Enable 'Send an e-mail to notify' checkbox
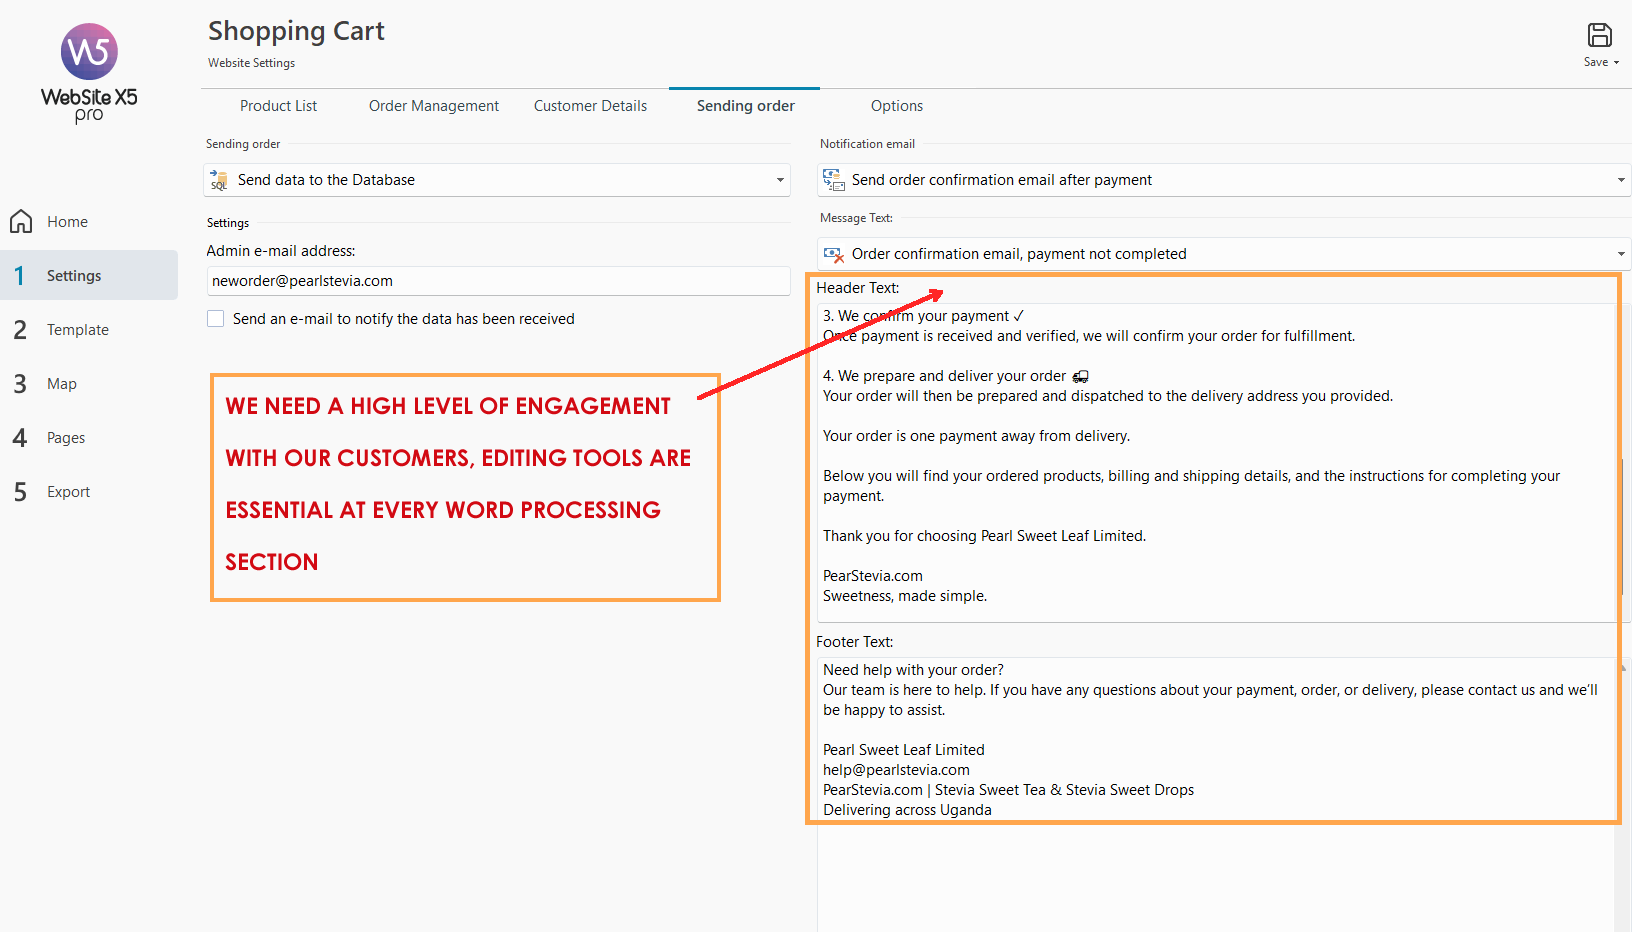This screenshot has width=1632, height=932. (x=215, y=318)
